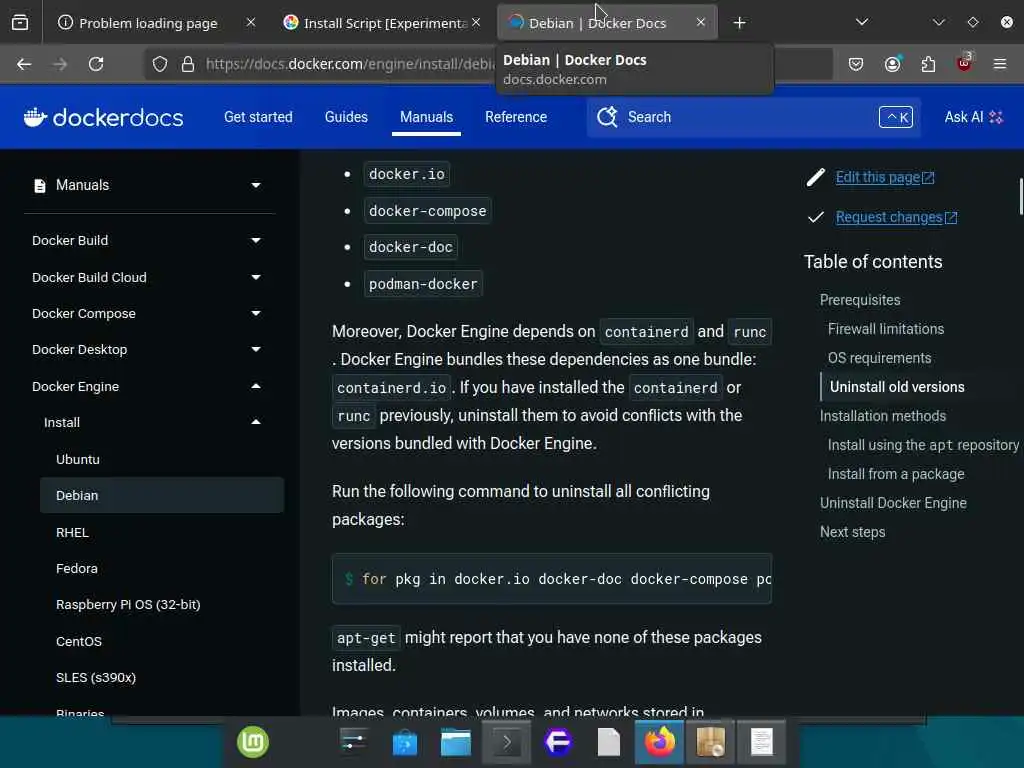Click the site security padlock icon
Viewport: 1024px width, 768px height.
(x=188, y=64)
